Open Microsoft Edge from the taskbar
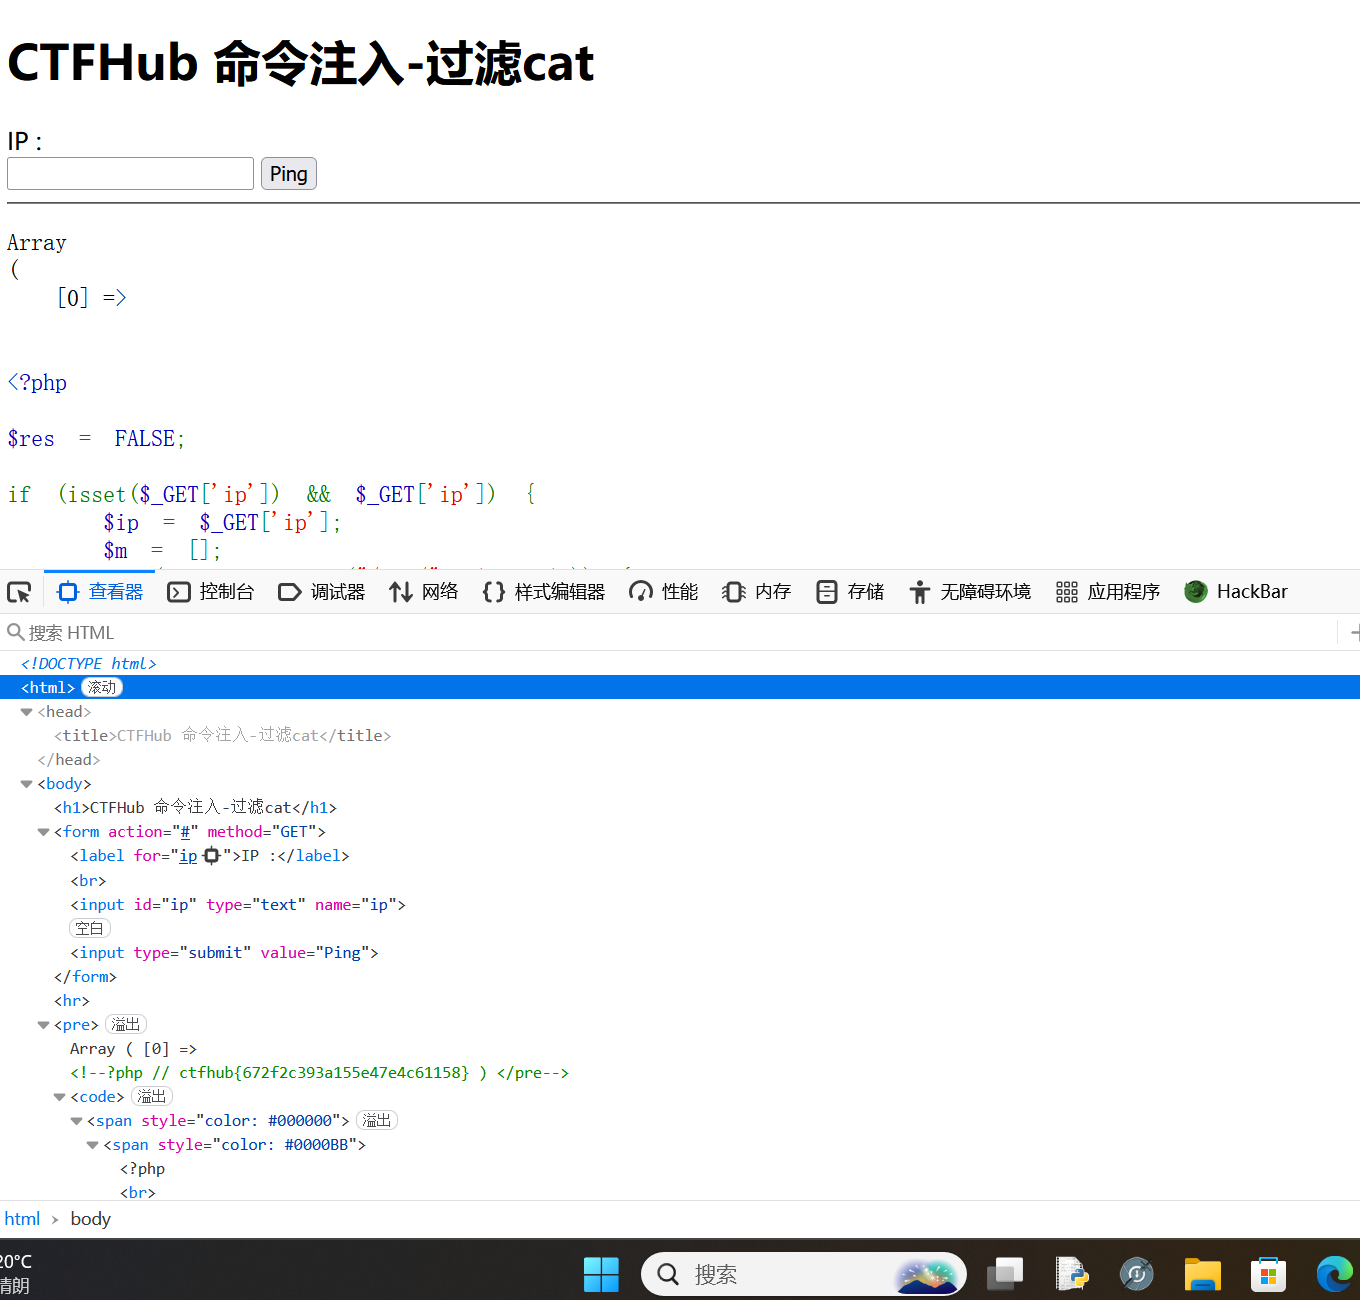 tap(1334, 1274)
